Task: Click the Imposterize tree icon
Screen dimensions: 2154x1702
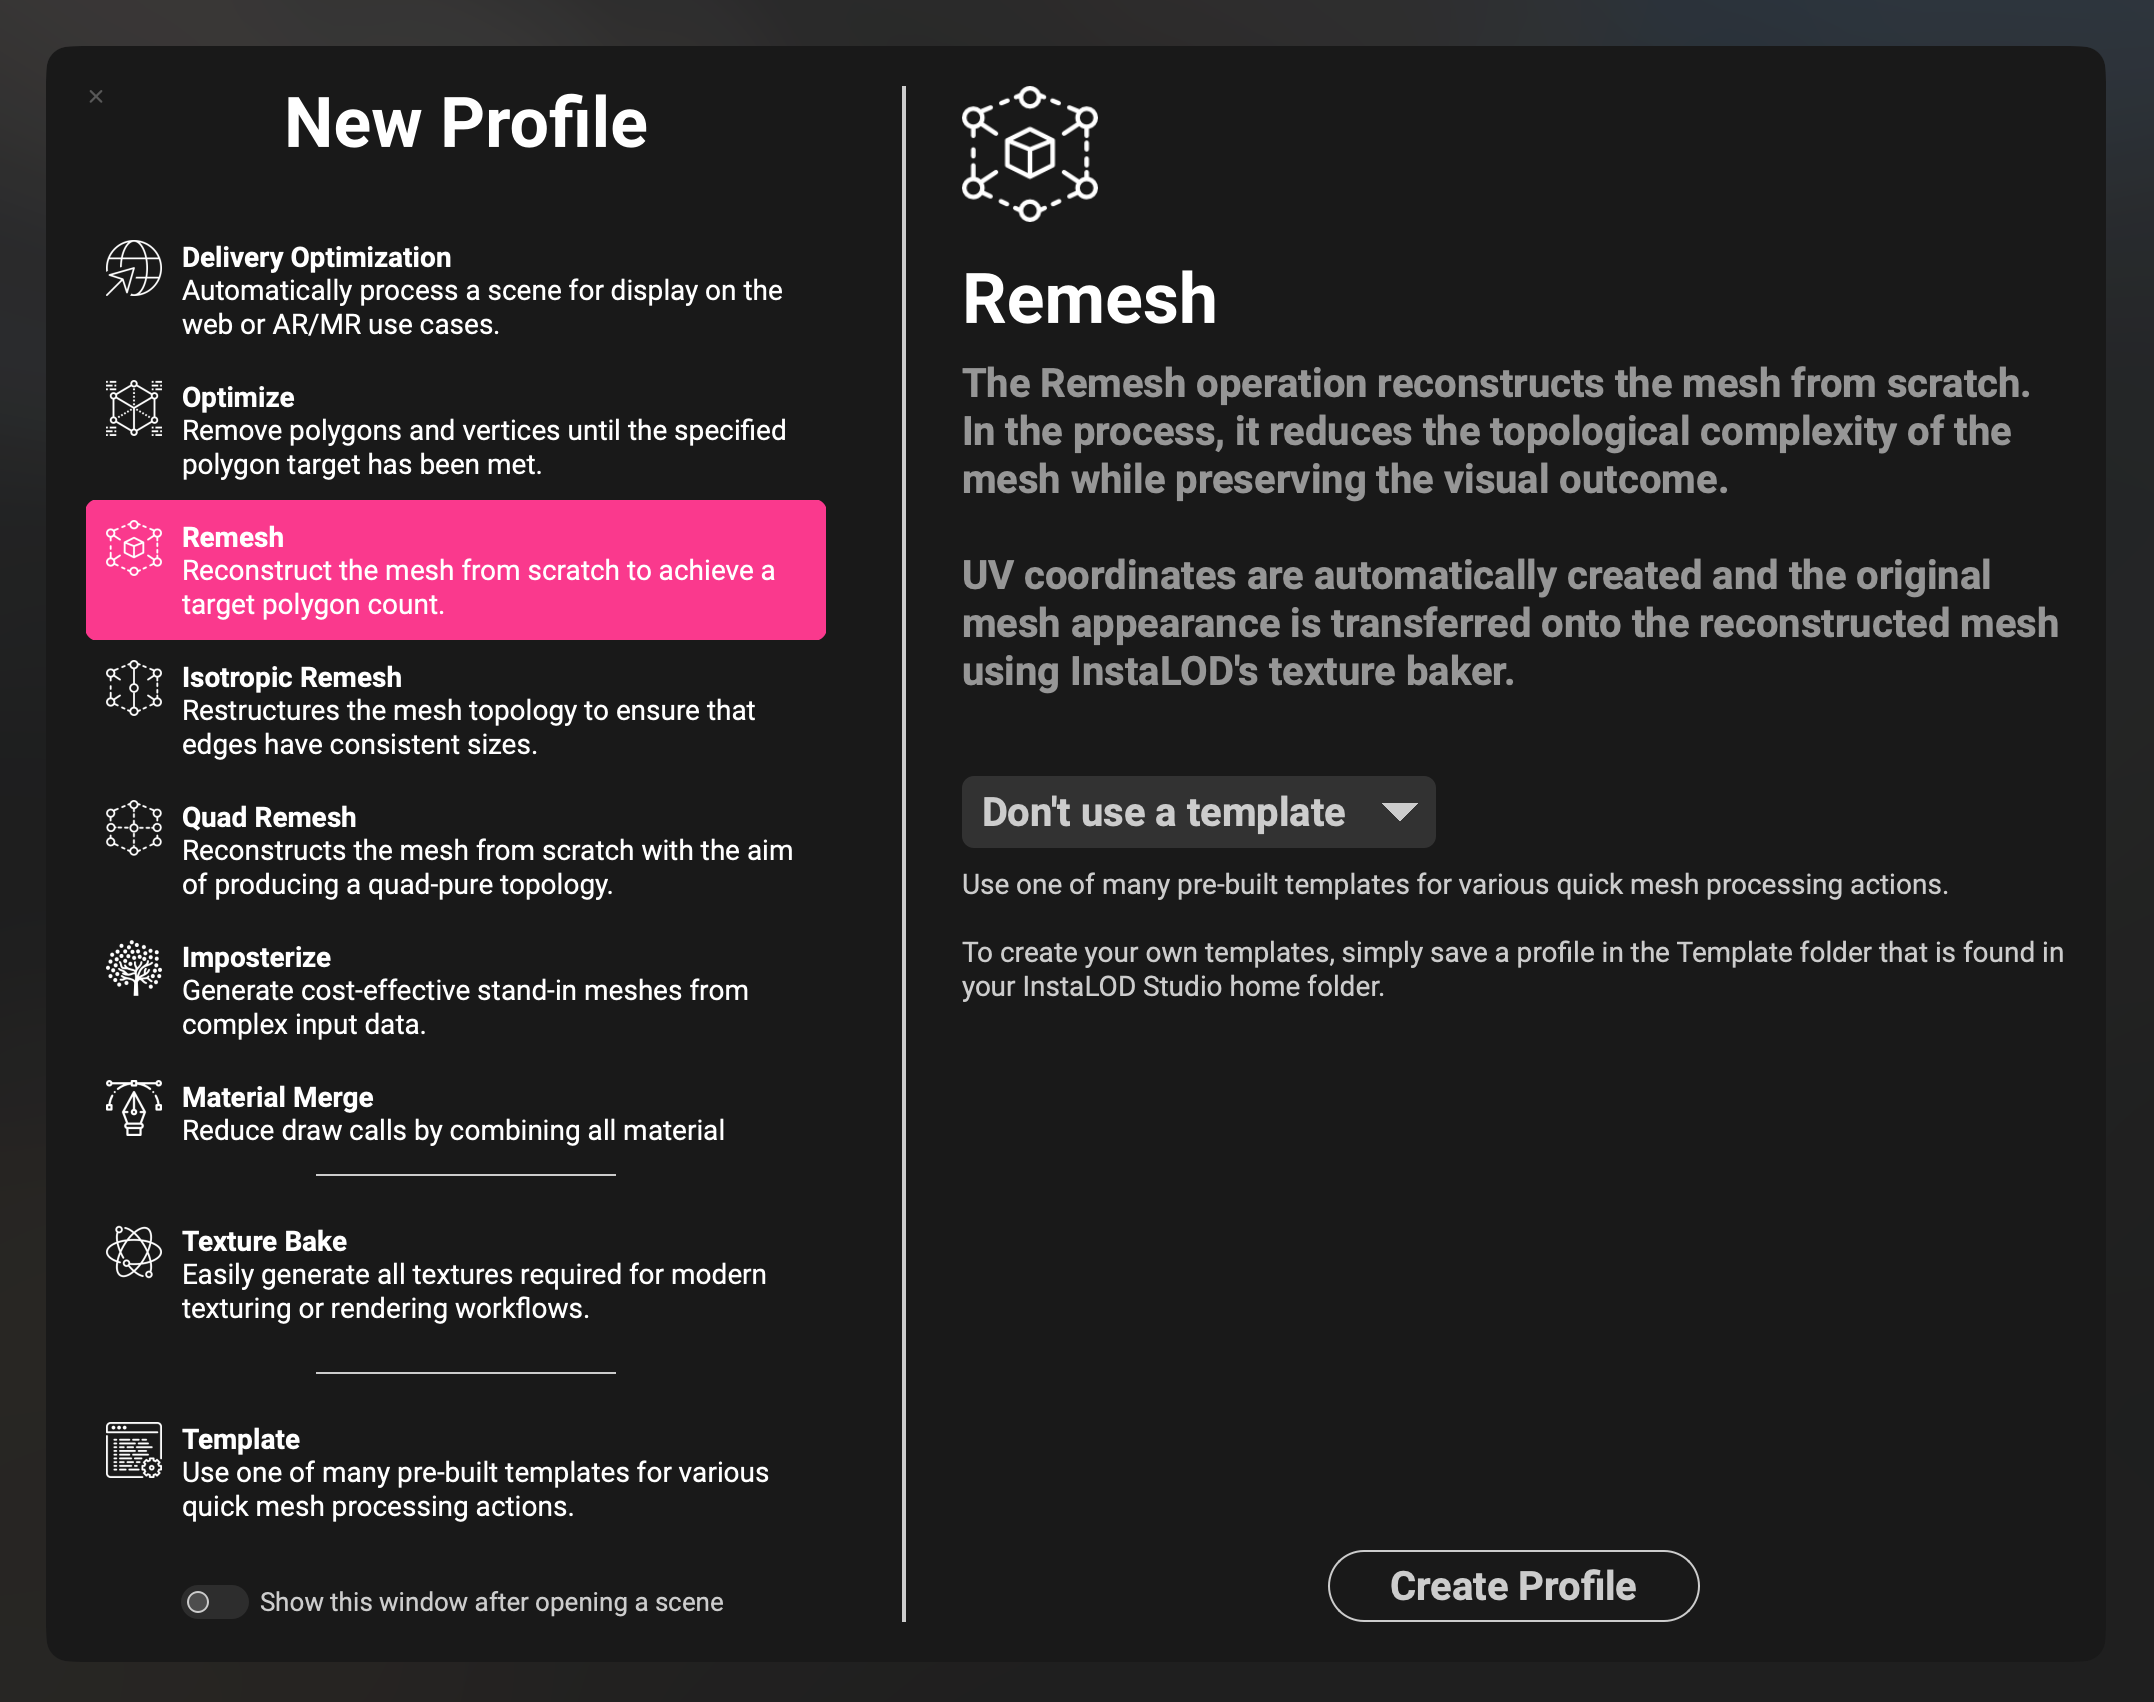Action: (x=131, y=968)
